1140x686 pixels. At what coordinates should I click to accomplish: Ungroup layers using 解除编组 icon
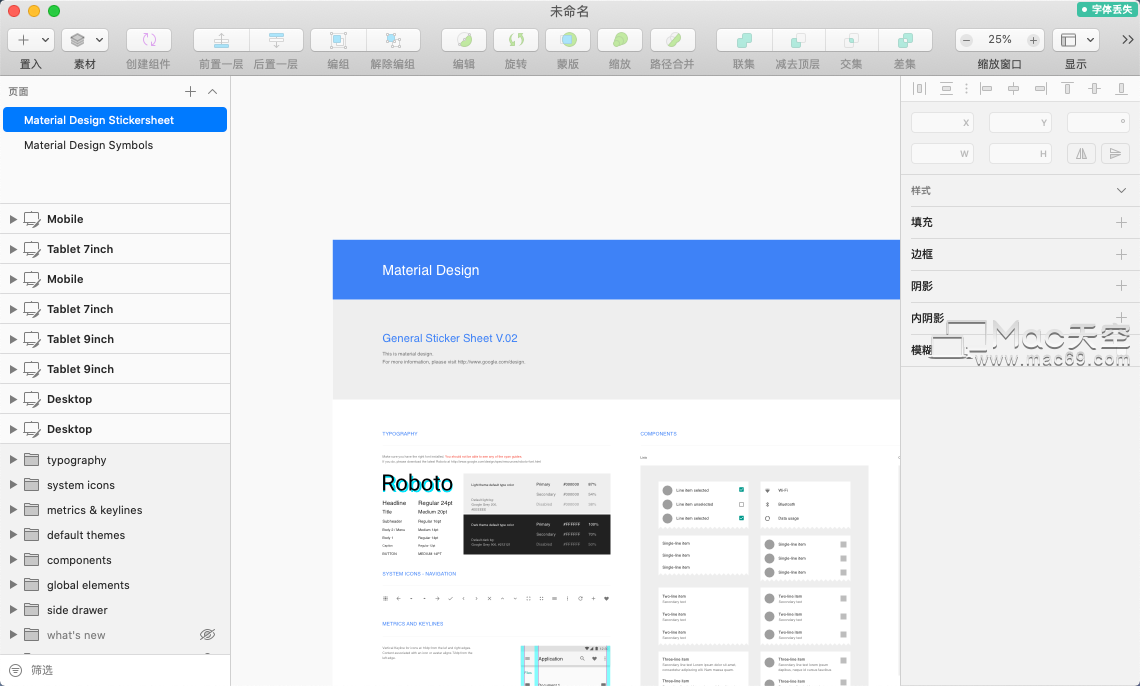pyautogui.click(x=393, y=40)
